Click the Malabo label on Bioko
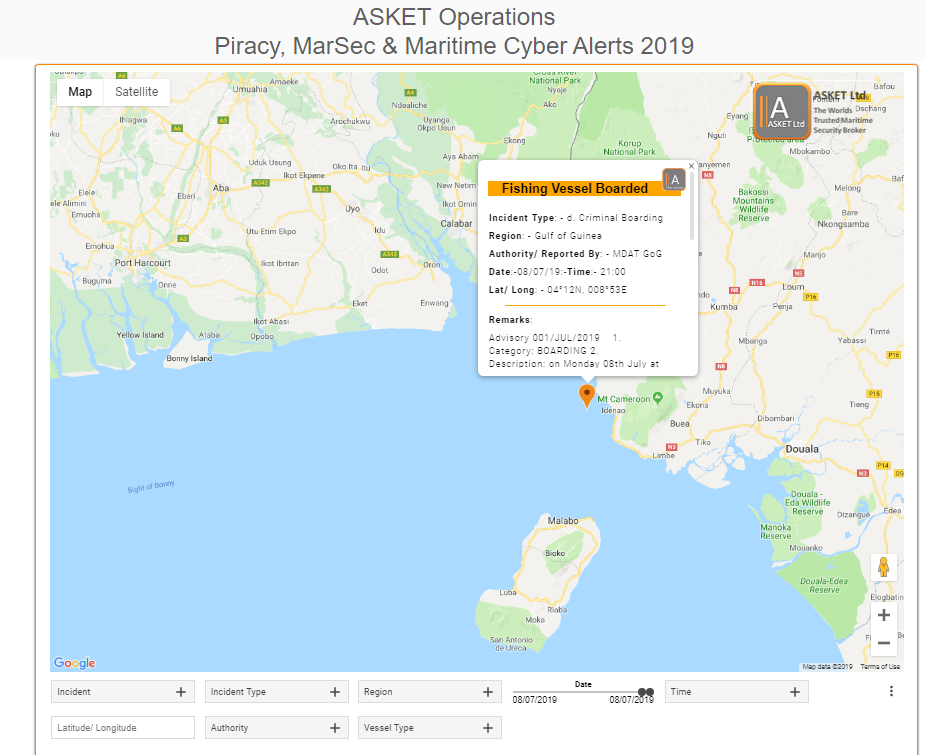Viewport: 926px width, 755px height. pyautogui.click(x=563, y=520)
